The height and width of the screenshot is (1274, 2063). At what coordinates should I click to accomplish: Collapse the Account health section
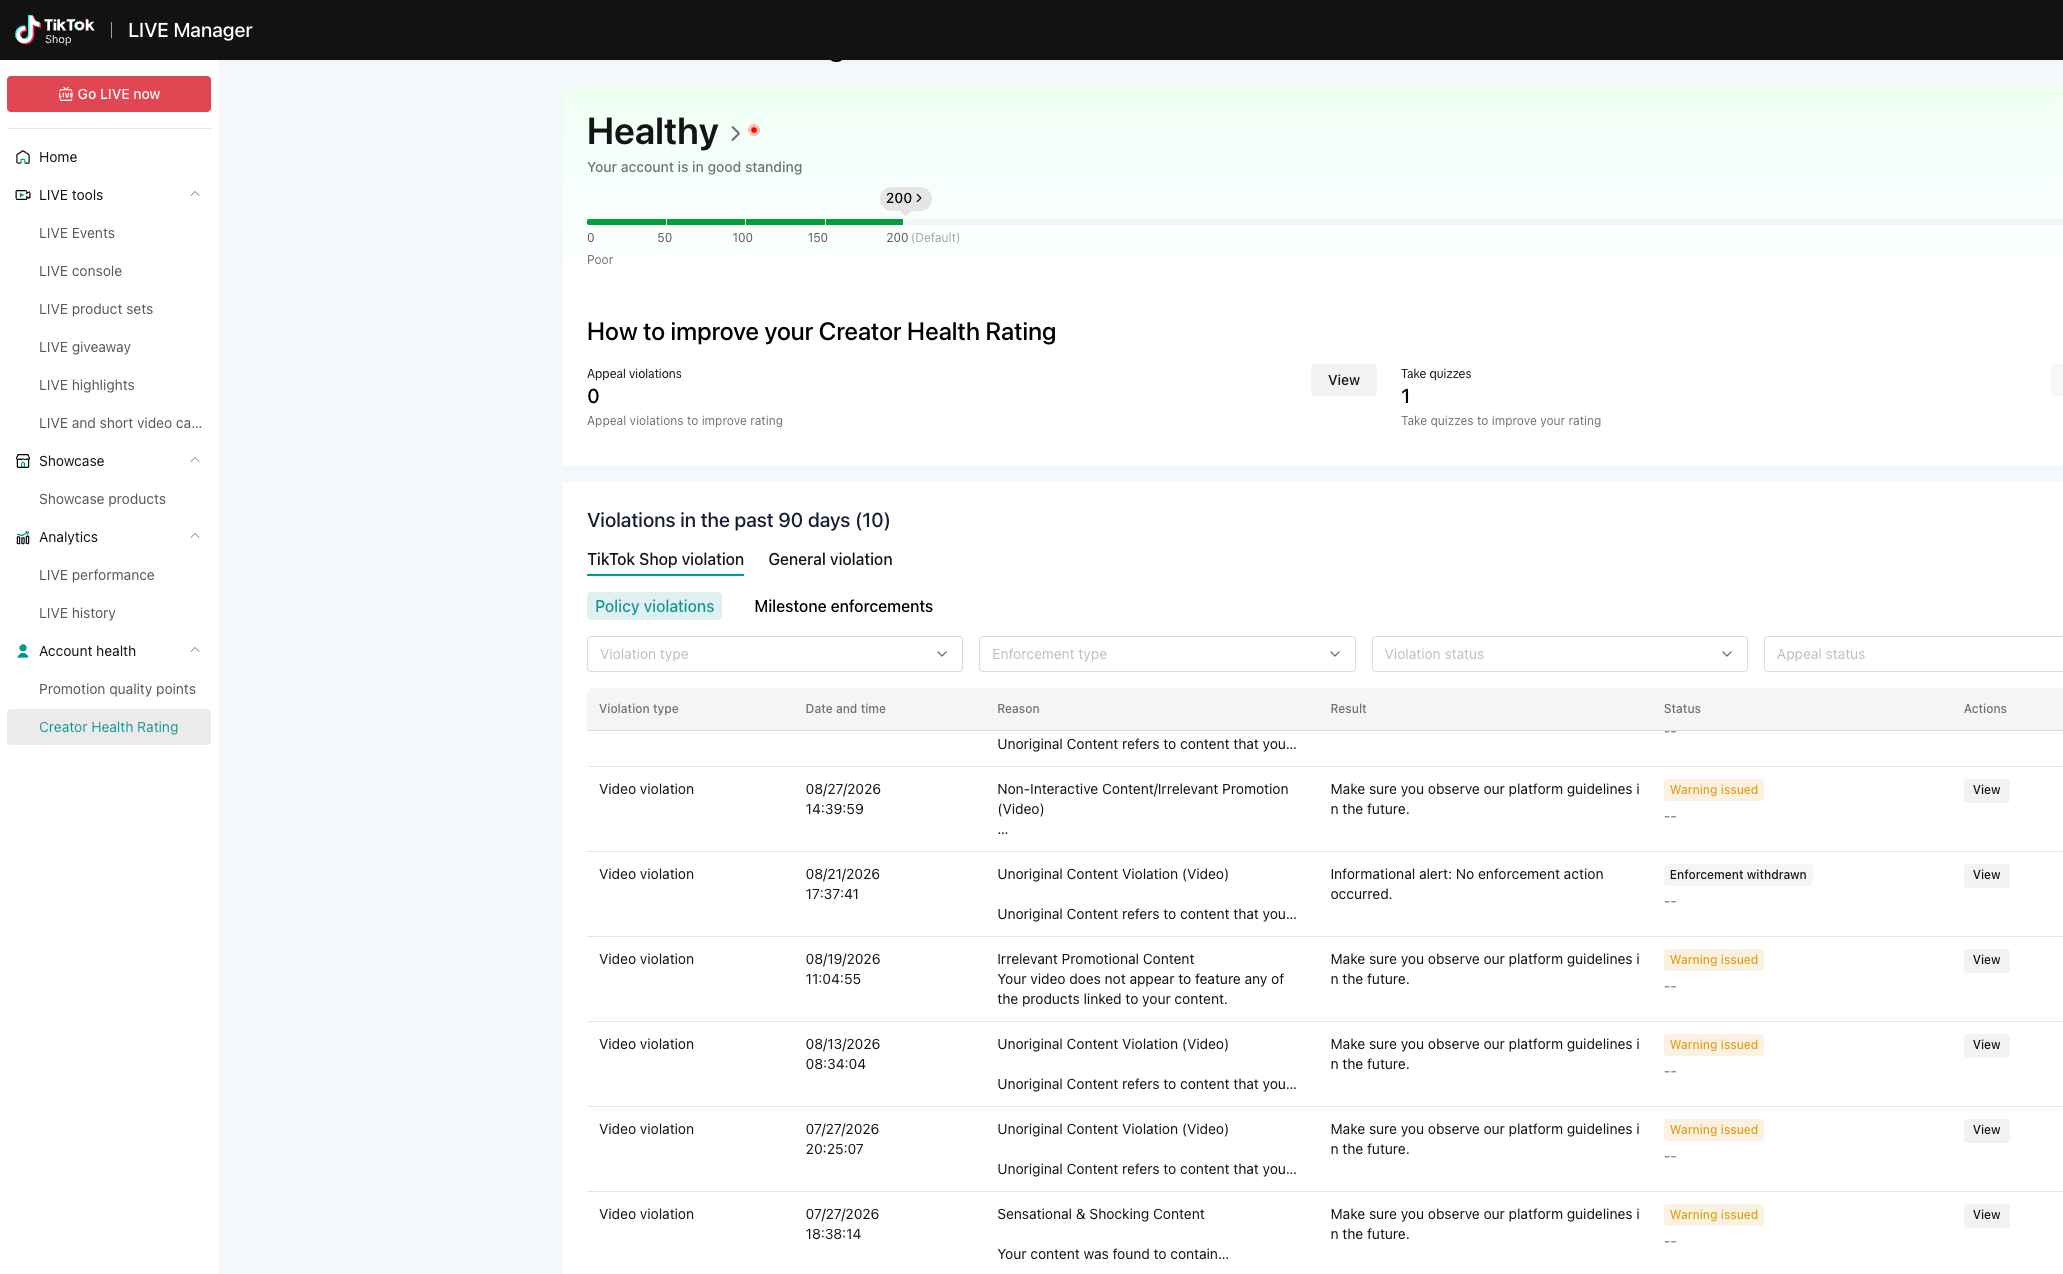pyautogui.click(x=195, y=650)
